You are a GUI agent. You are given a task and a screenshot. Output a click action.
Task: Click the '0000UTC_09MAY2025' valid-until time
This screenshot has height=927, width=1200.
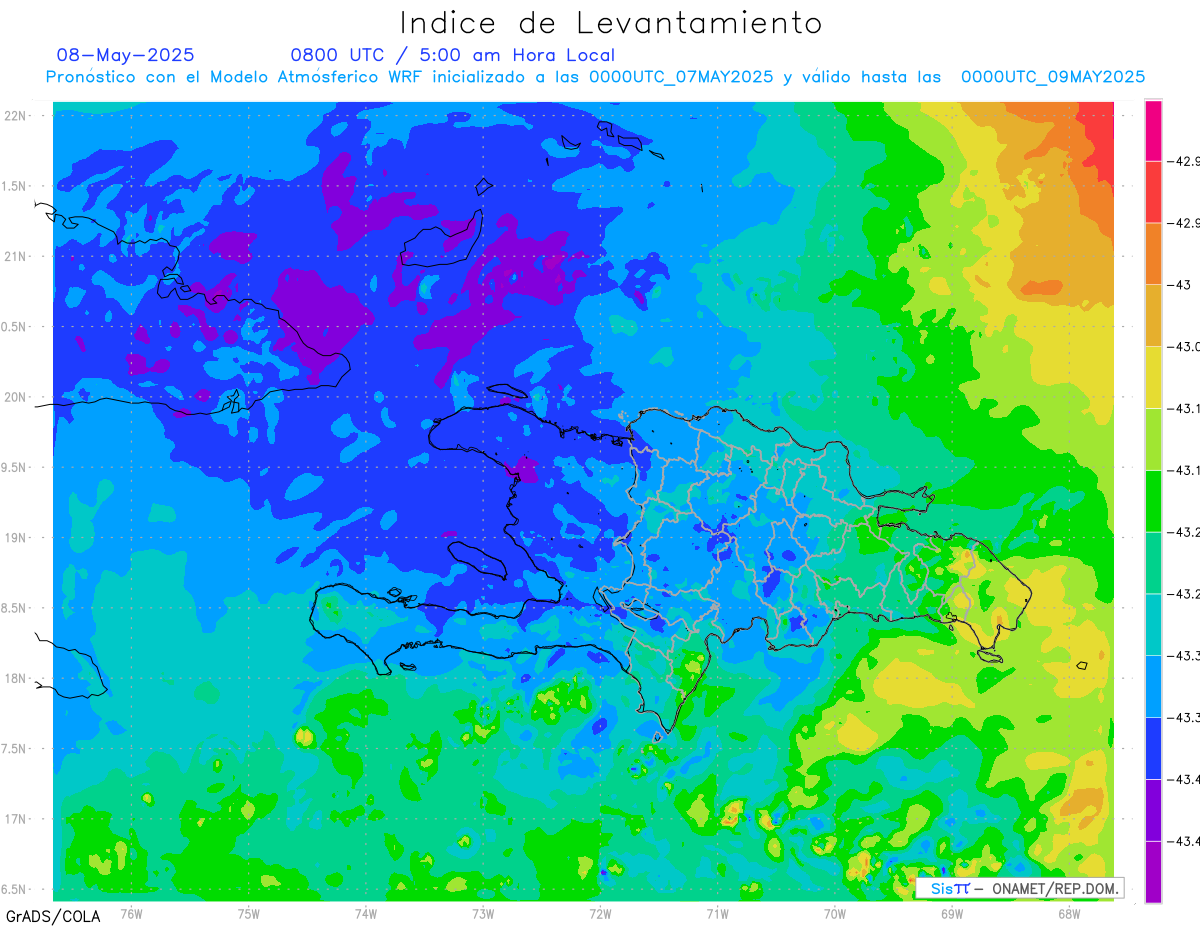point(1053,77)
